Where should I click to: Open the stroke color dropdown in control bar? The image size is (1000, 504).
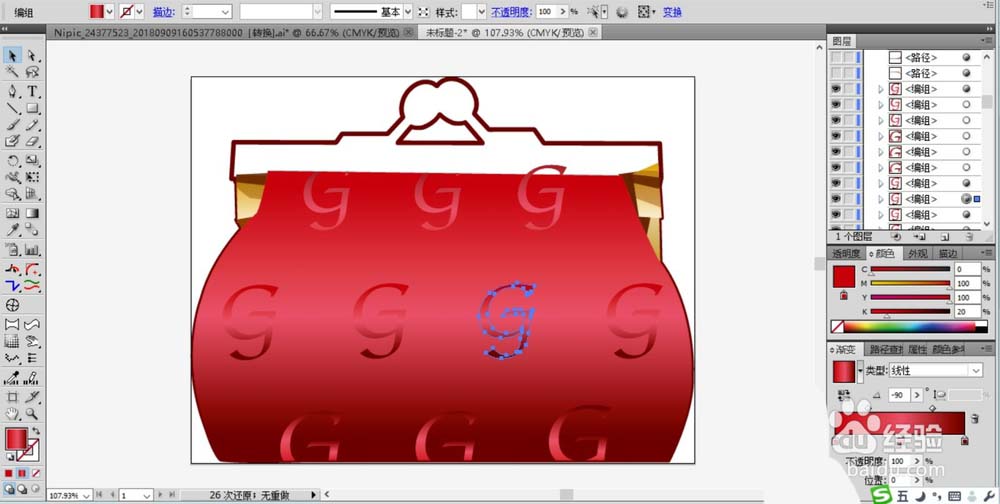click(x=139, y=11)
